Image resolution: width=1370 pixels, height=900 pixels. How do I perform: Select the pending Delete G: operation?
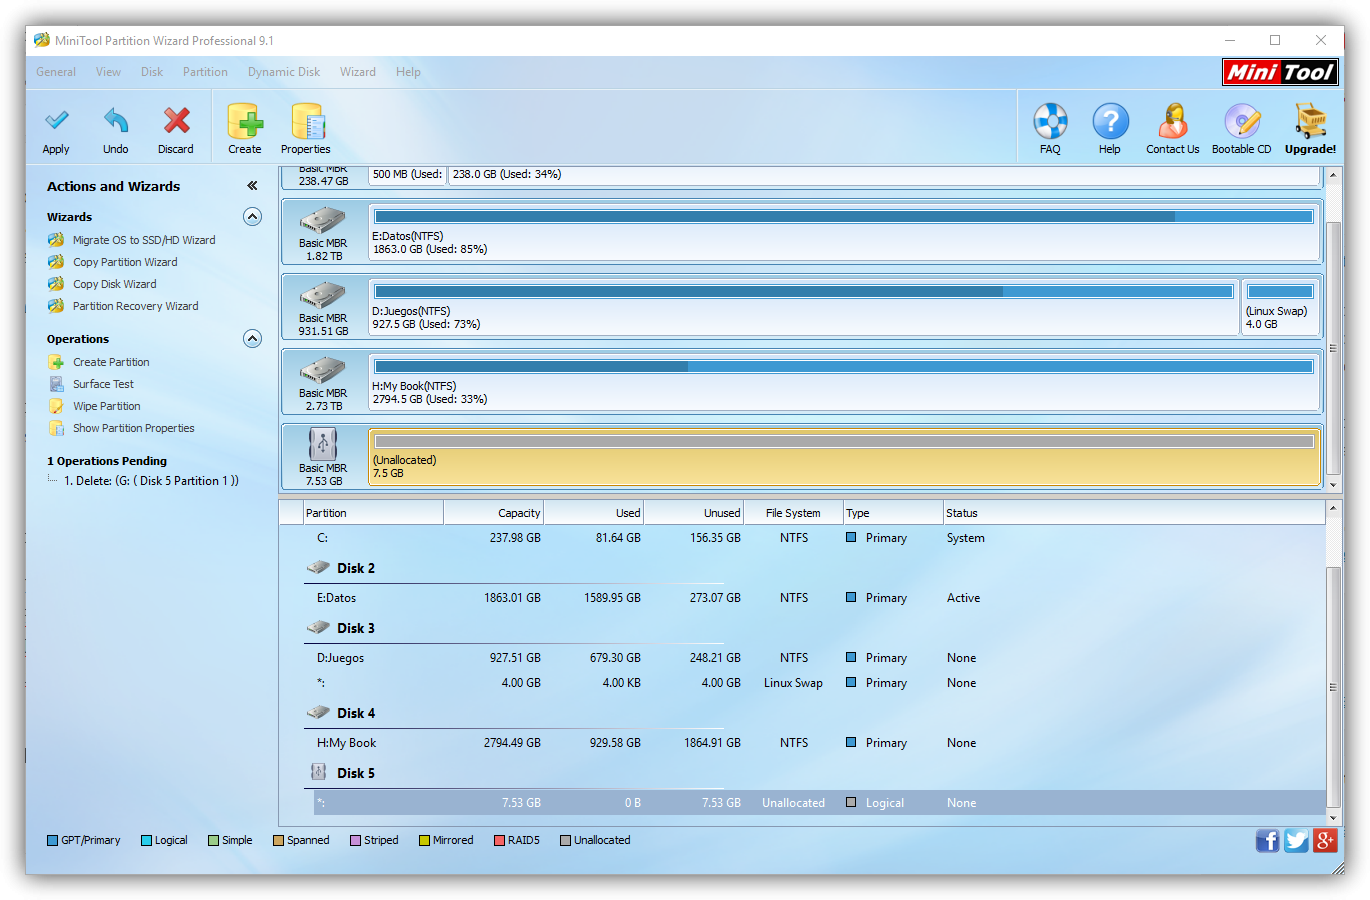151,481
